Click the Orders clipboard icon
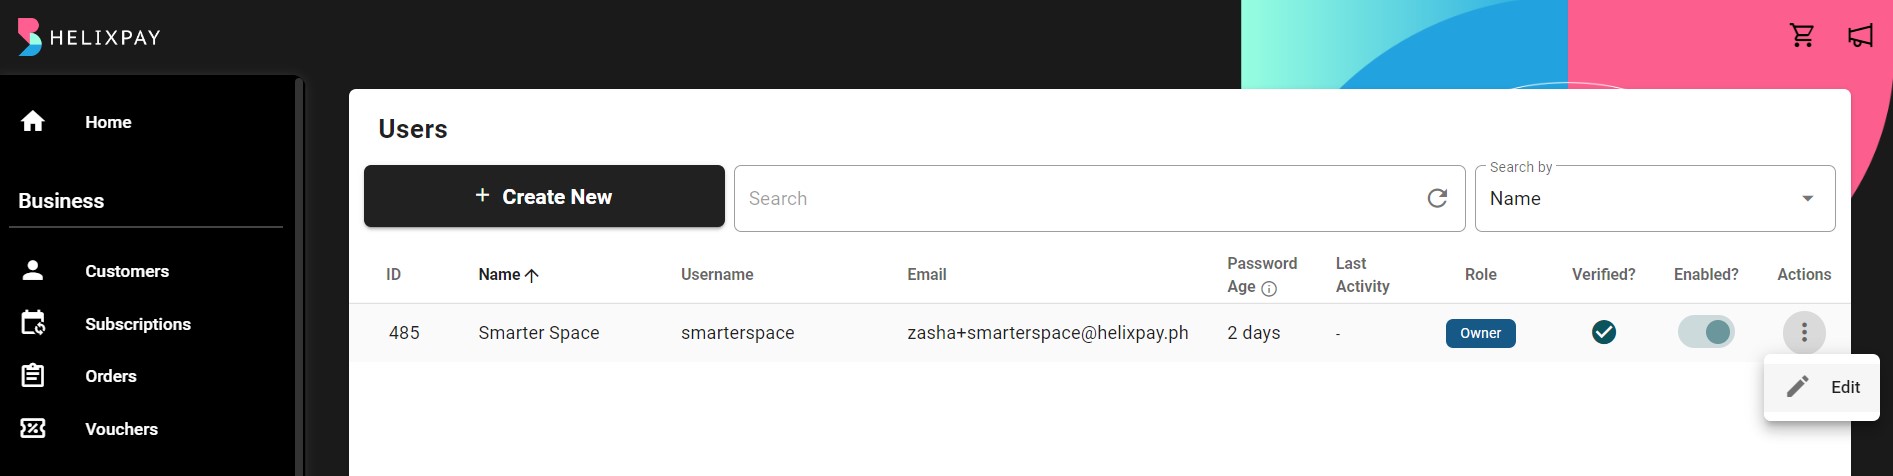Viewport: 1893px width, 476px height. (x=33, y=376)
